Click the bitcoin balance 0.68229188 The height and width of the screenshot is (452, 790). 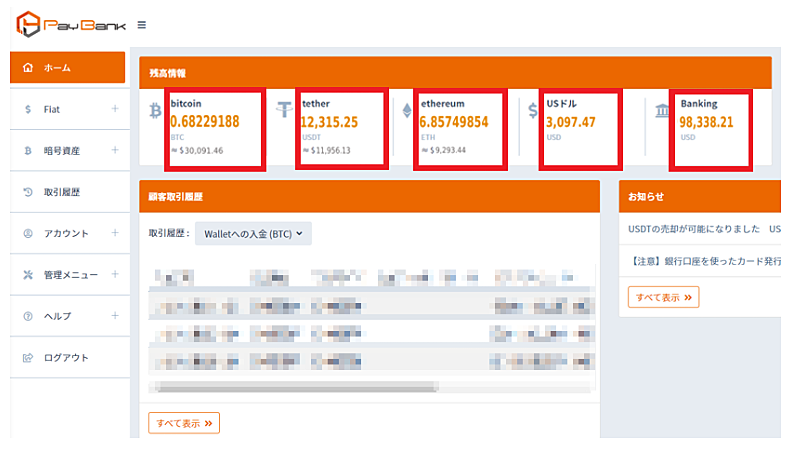[205, 121]
